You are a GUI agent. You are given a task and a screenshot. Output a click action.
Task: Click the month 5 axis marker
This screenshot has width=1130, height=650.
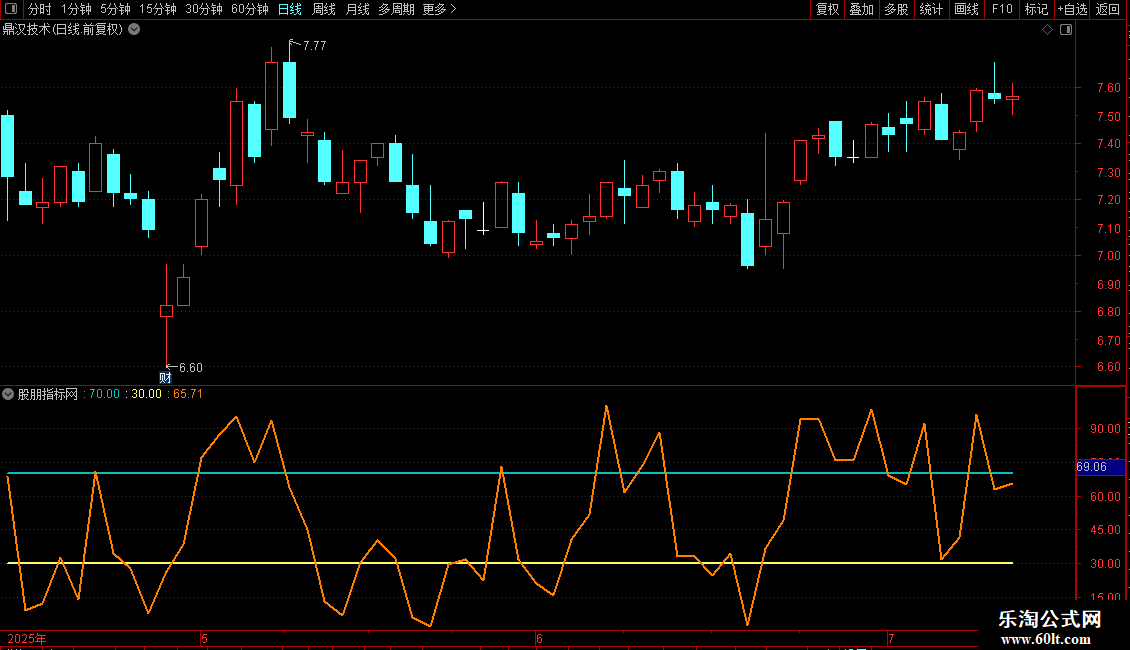point(205,639)
